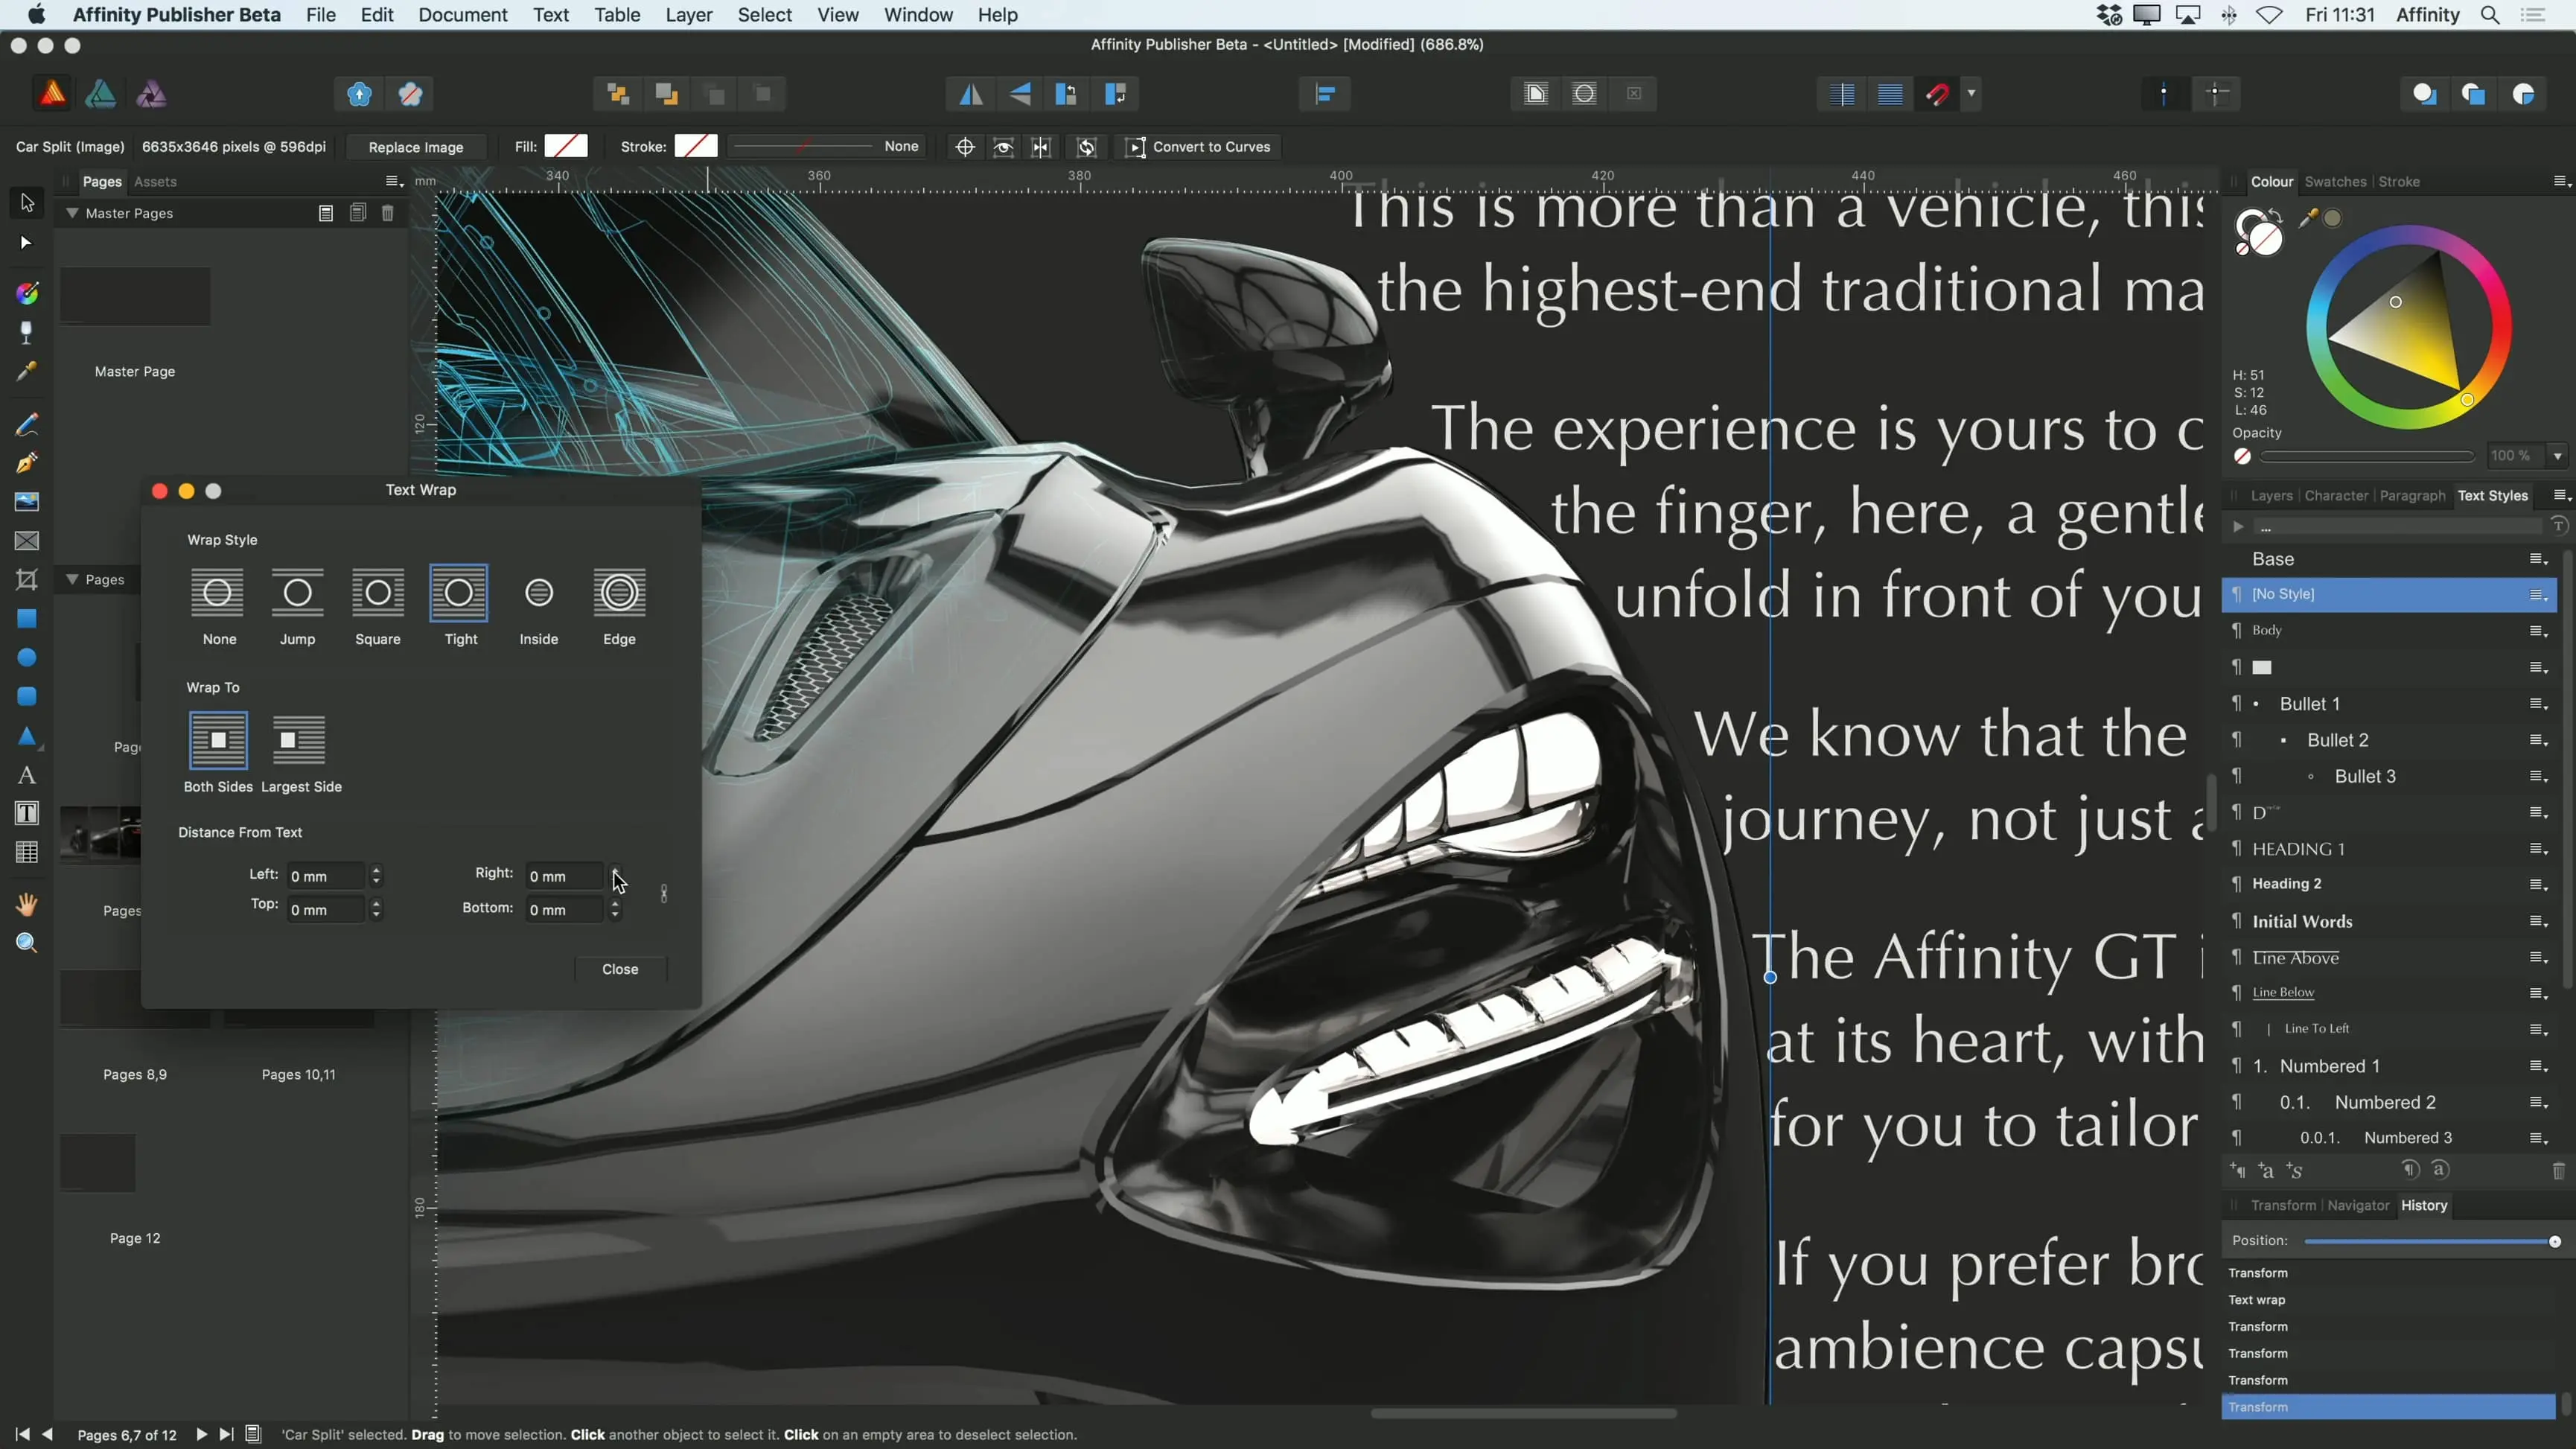This screenshot has height=1449, width=2576.
Task: Open options menu for Heading 2 style
Action: pyautogui.click(x=2538, y=885)
